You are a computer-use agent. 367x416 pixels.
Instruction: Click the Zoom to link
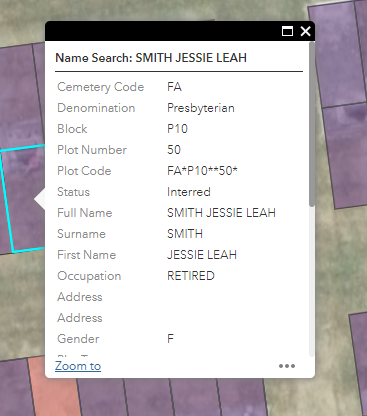pos(78,366)
